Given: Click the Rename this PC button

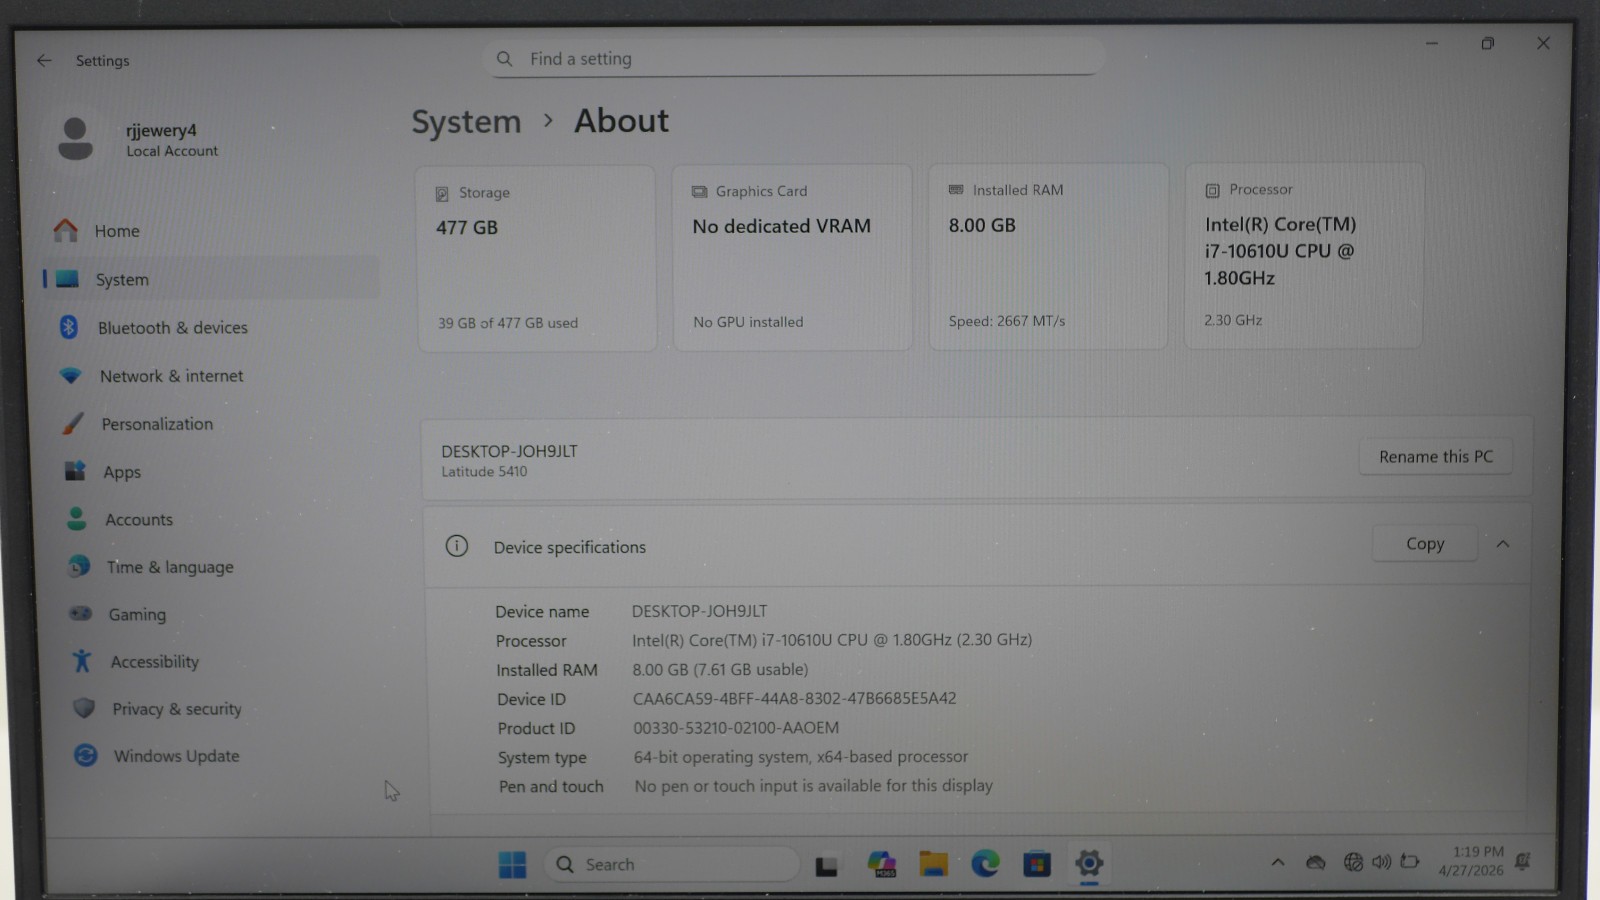Looking at the screenshot, I should tap(1435, 456).
